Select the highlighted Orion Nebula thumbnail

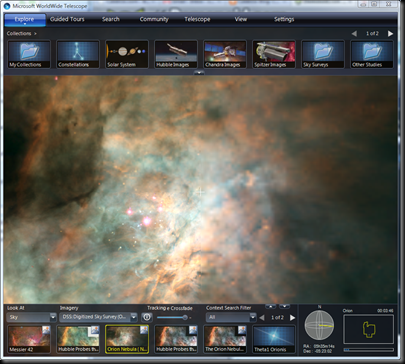127,339
